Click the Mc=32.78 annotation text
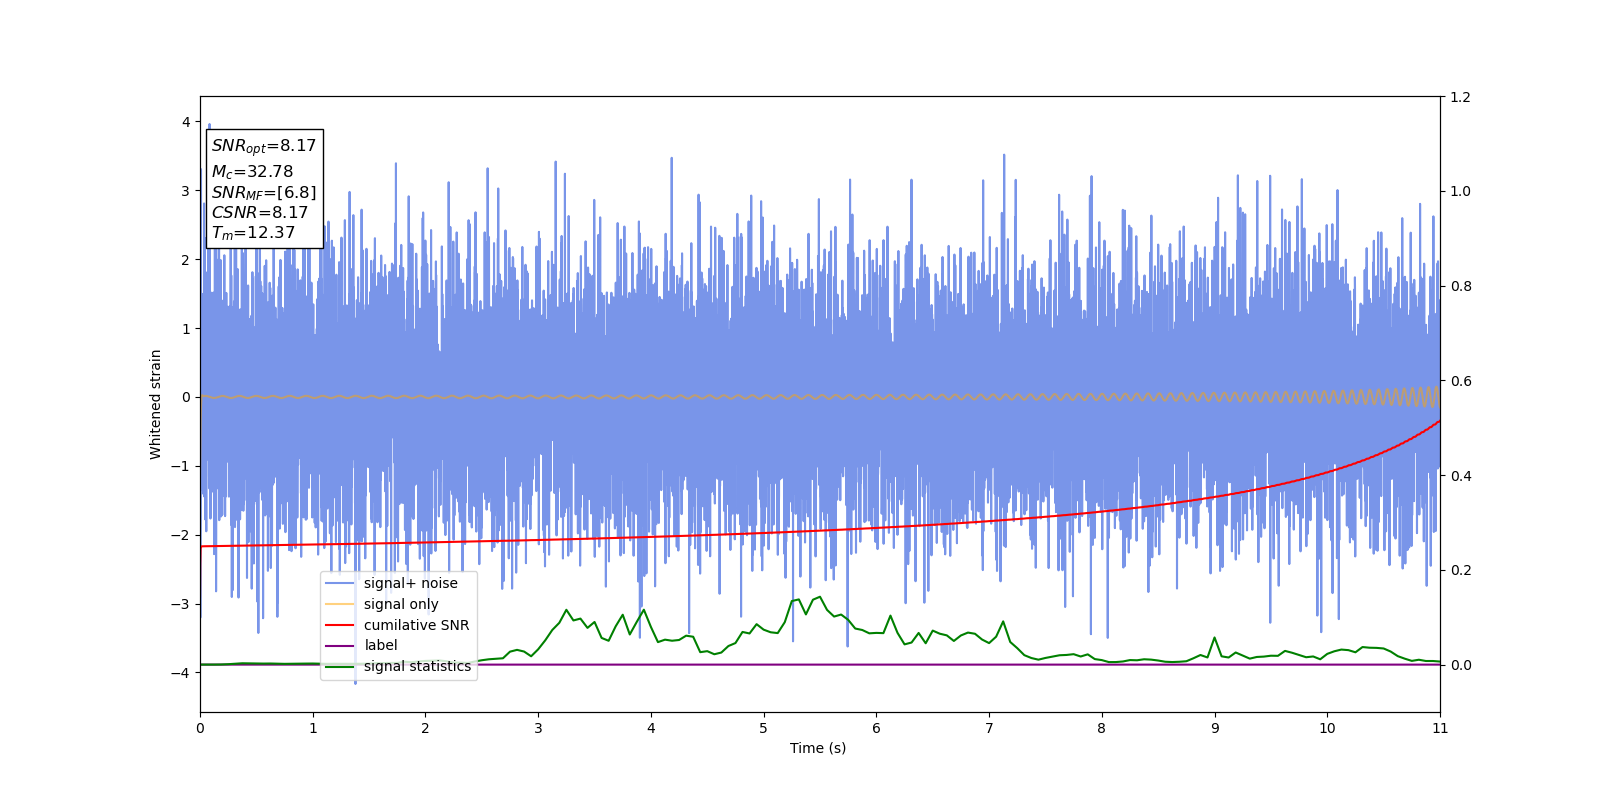The image size is (1600, 800). tap(252, 172)
